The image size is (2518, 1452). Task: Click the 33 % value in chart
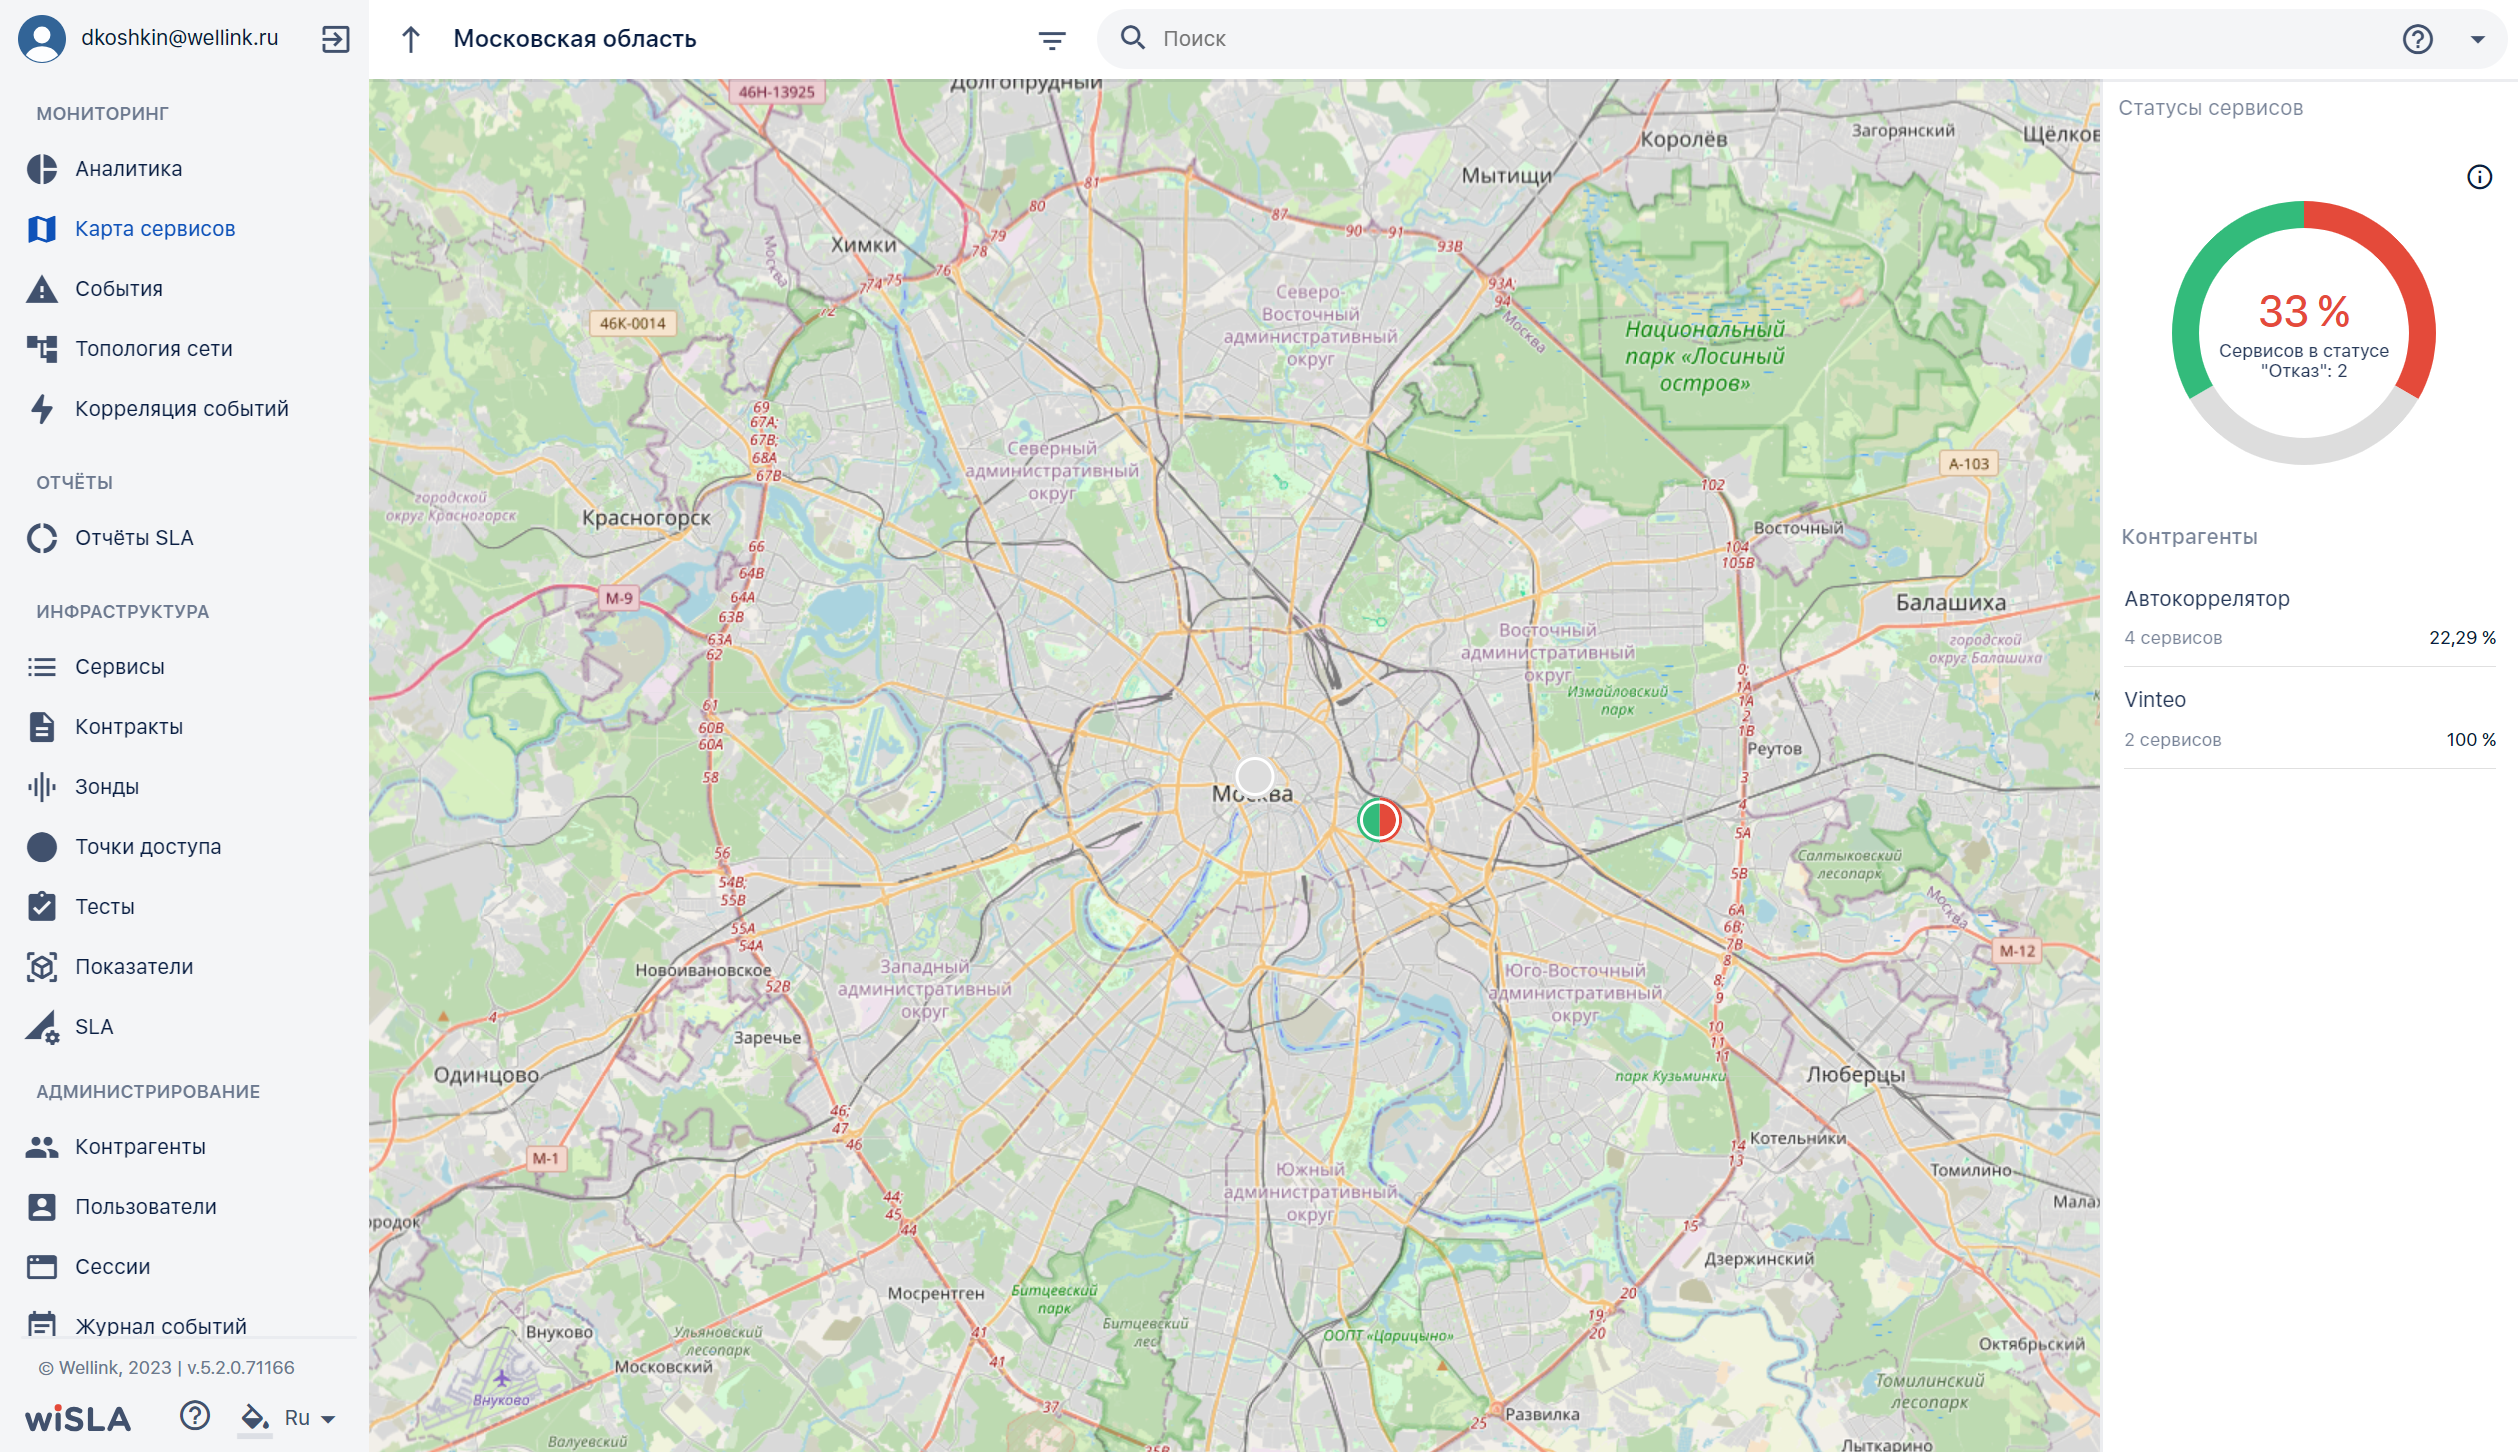coord(2304,311)
